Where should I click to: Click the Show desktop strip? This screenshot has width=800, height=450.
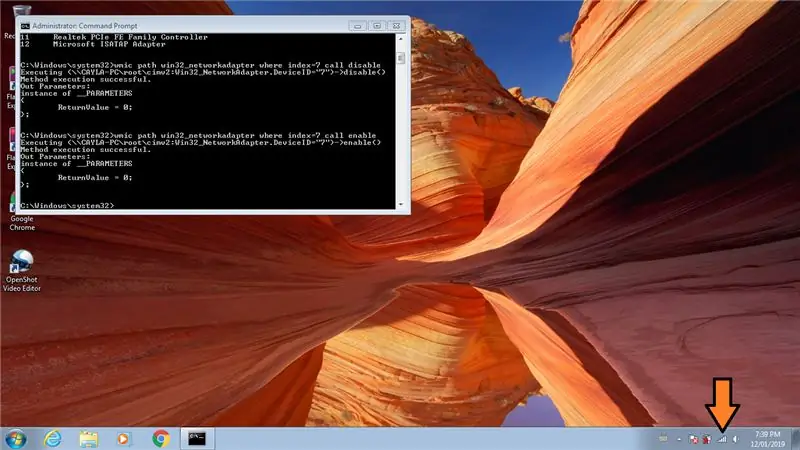pyautogui.click(x=795, y=439)
